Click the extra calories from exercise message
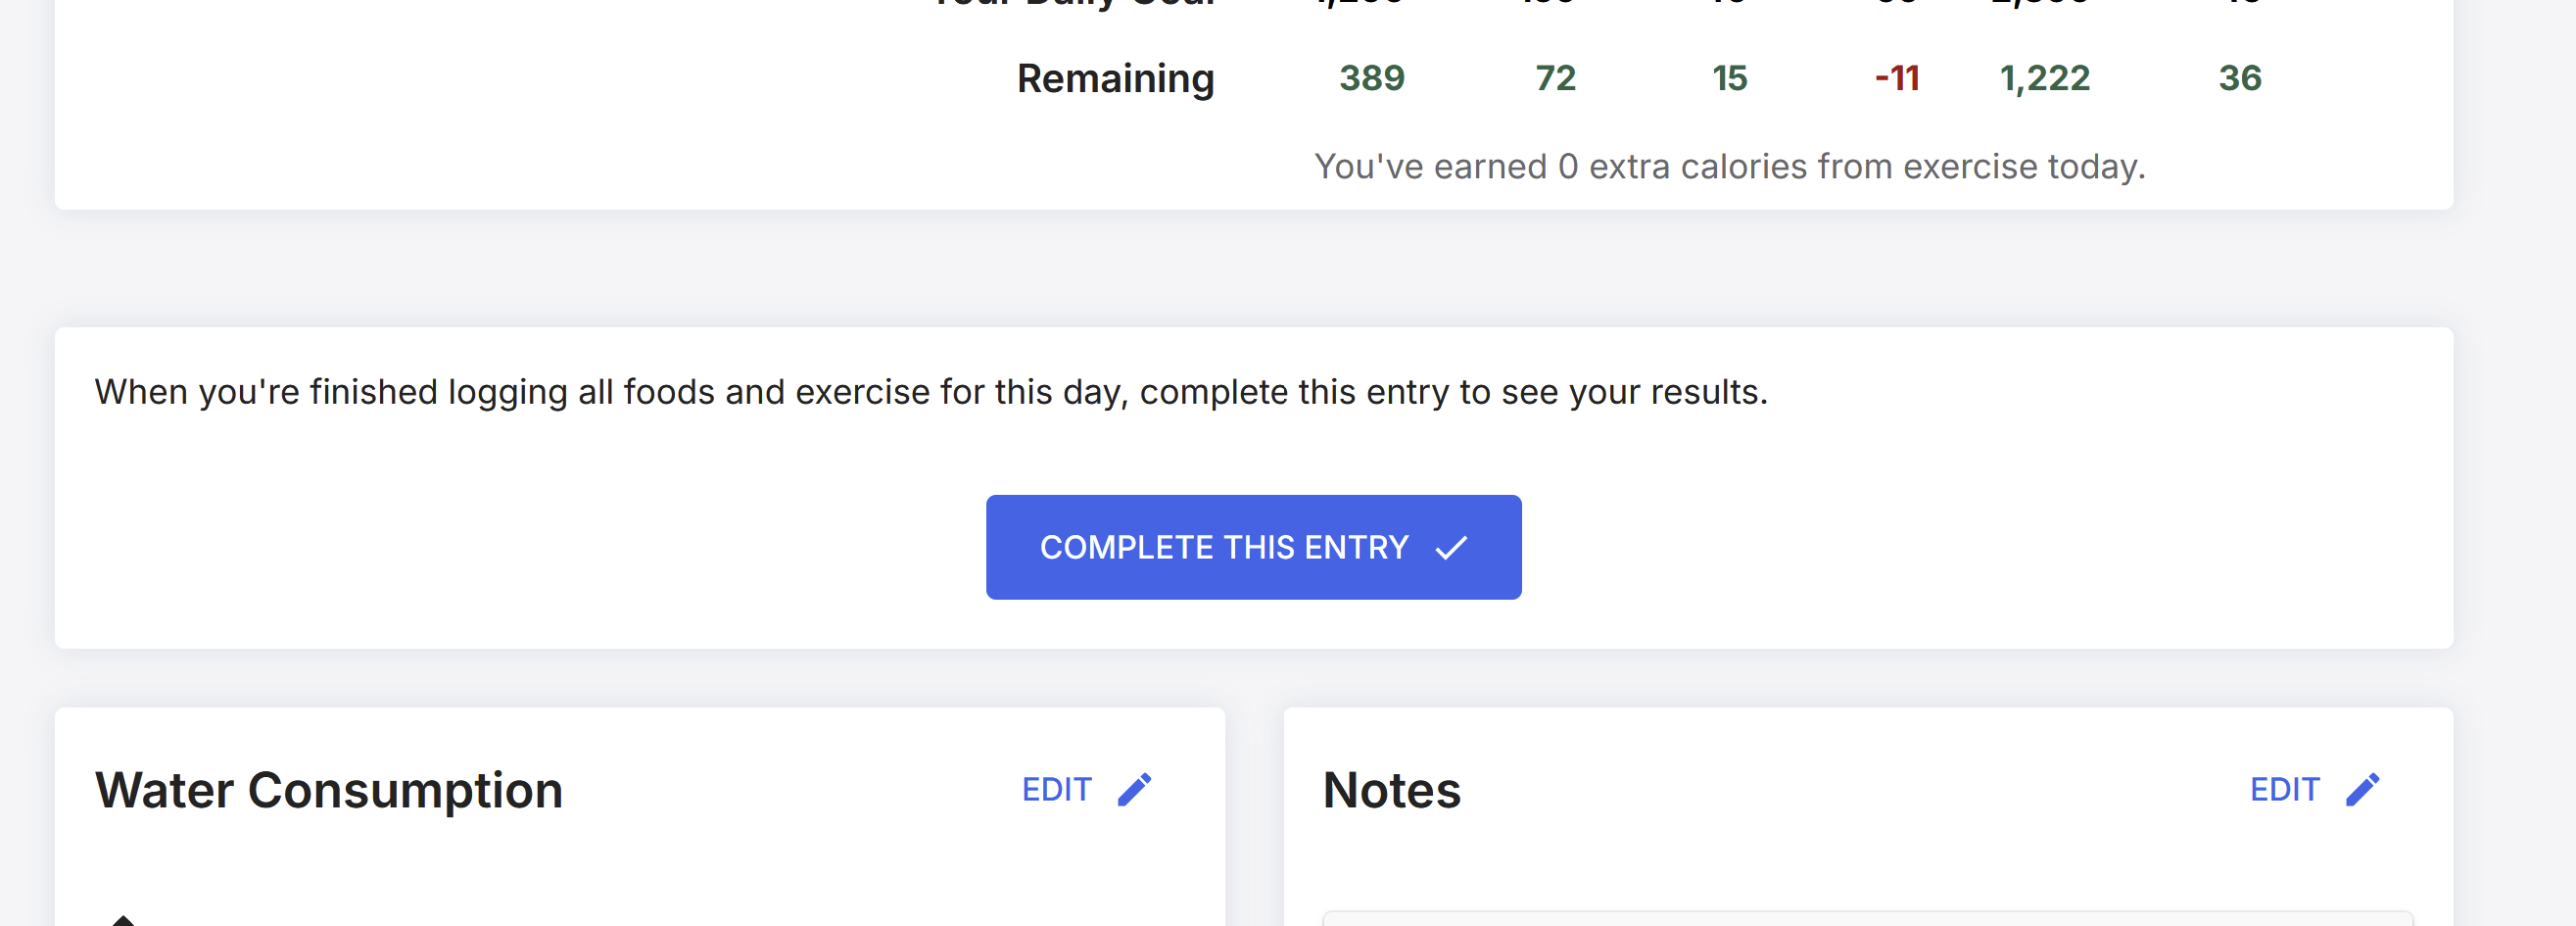Image resolution: width=2576 pixels, height=926 pixels. (1729, 166)
